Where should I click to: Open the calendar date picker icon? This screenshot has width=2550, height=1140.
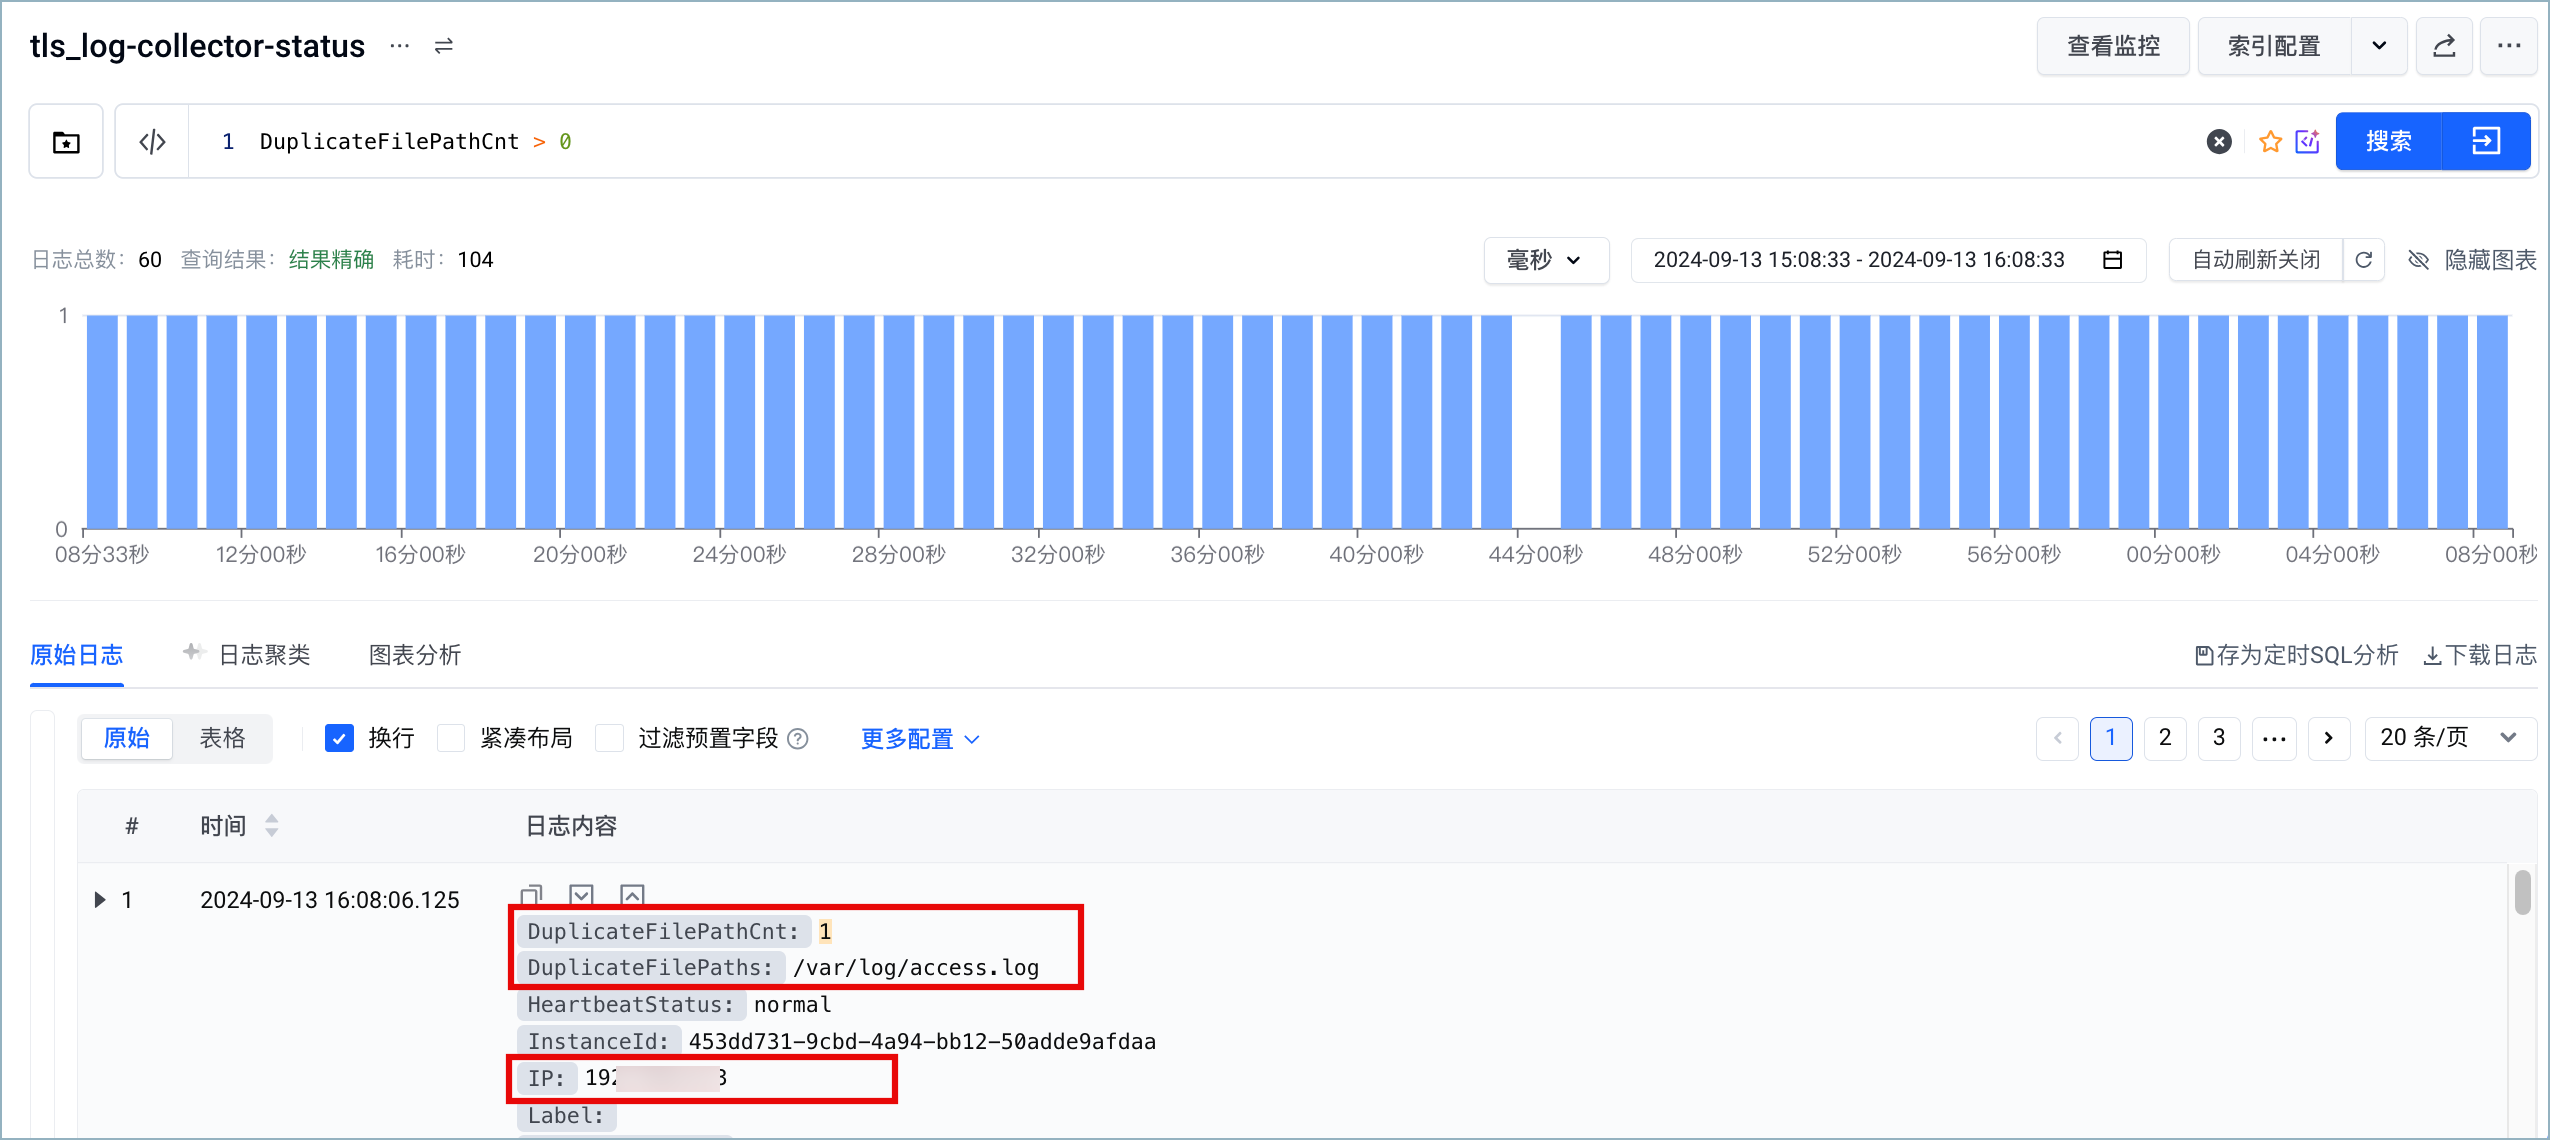[x=2113, y=260]
